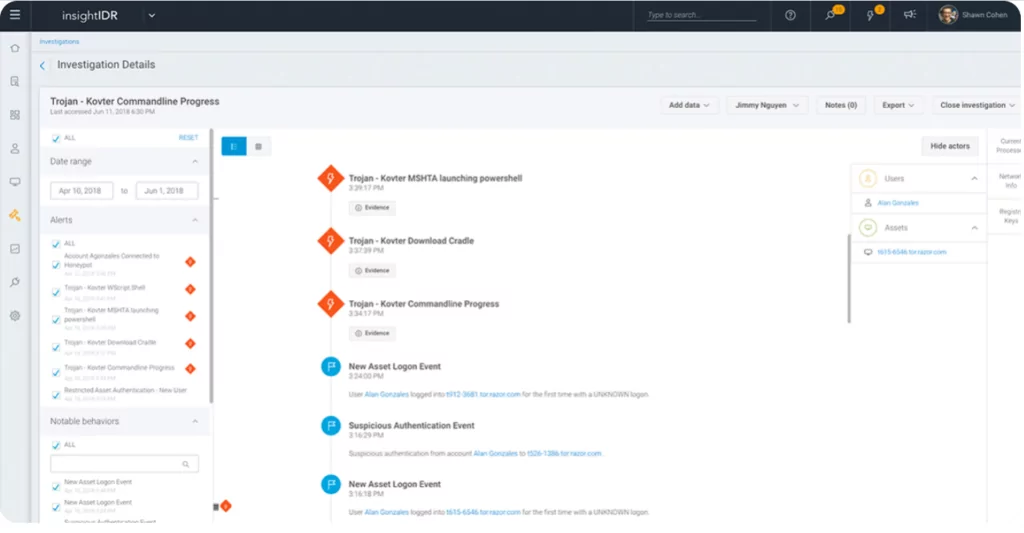Click the Assets actor circle icon

tap(868, 227)
